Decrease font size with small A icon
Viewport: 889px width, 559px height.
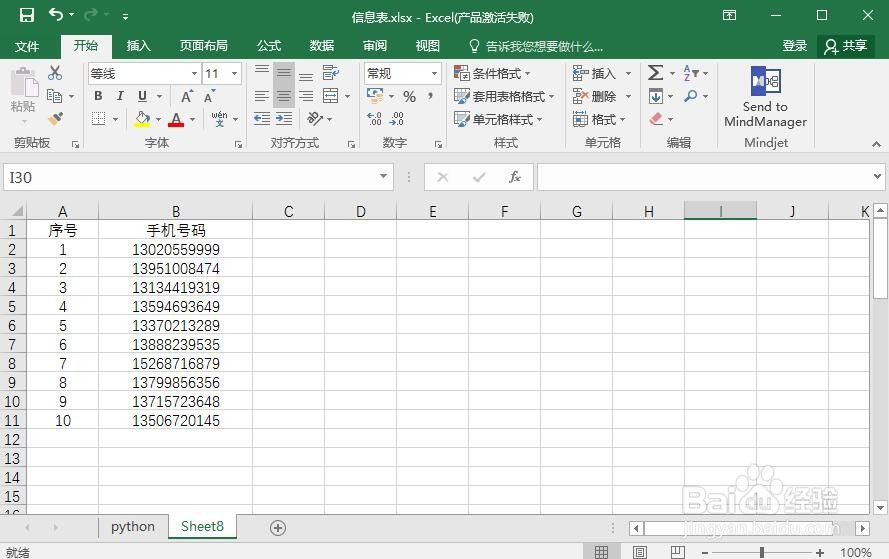point(209,96)
